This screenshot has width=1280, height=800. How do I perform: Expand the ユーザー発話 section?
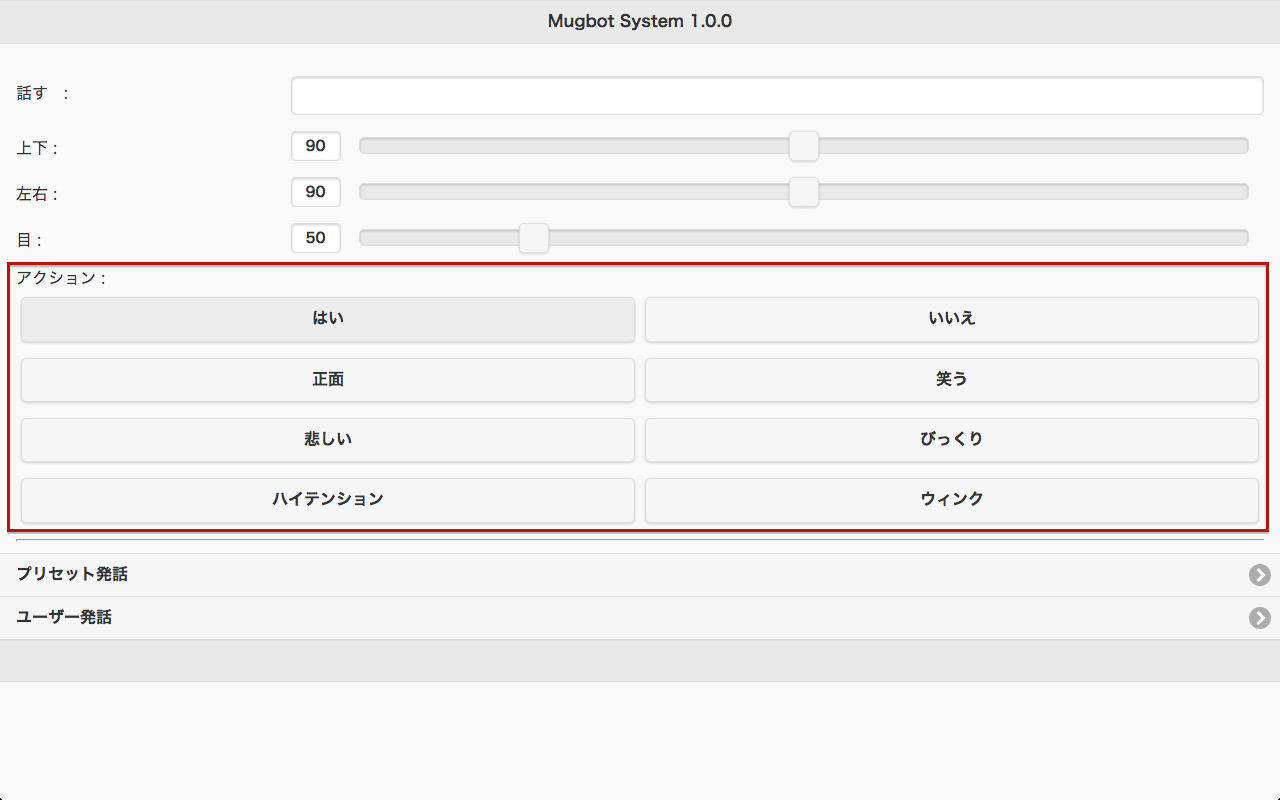pyautogui.click(x=64, y=618)
